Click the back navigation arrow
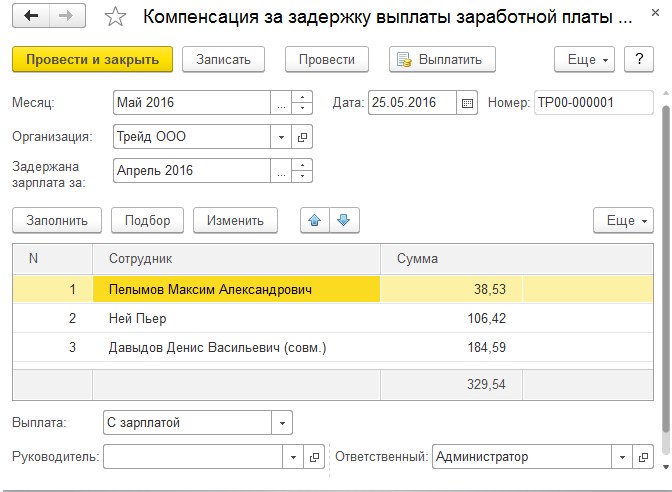Image resolution: width=672 pixels, height=492 pixels. [x=31, y=17]
